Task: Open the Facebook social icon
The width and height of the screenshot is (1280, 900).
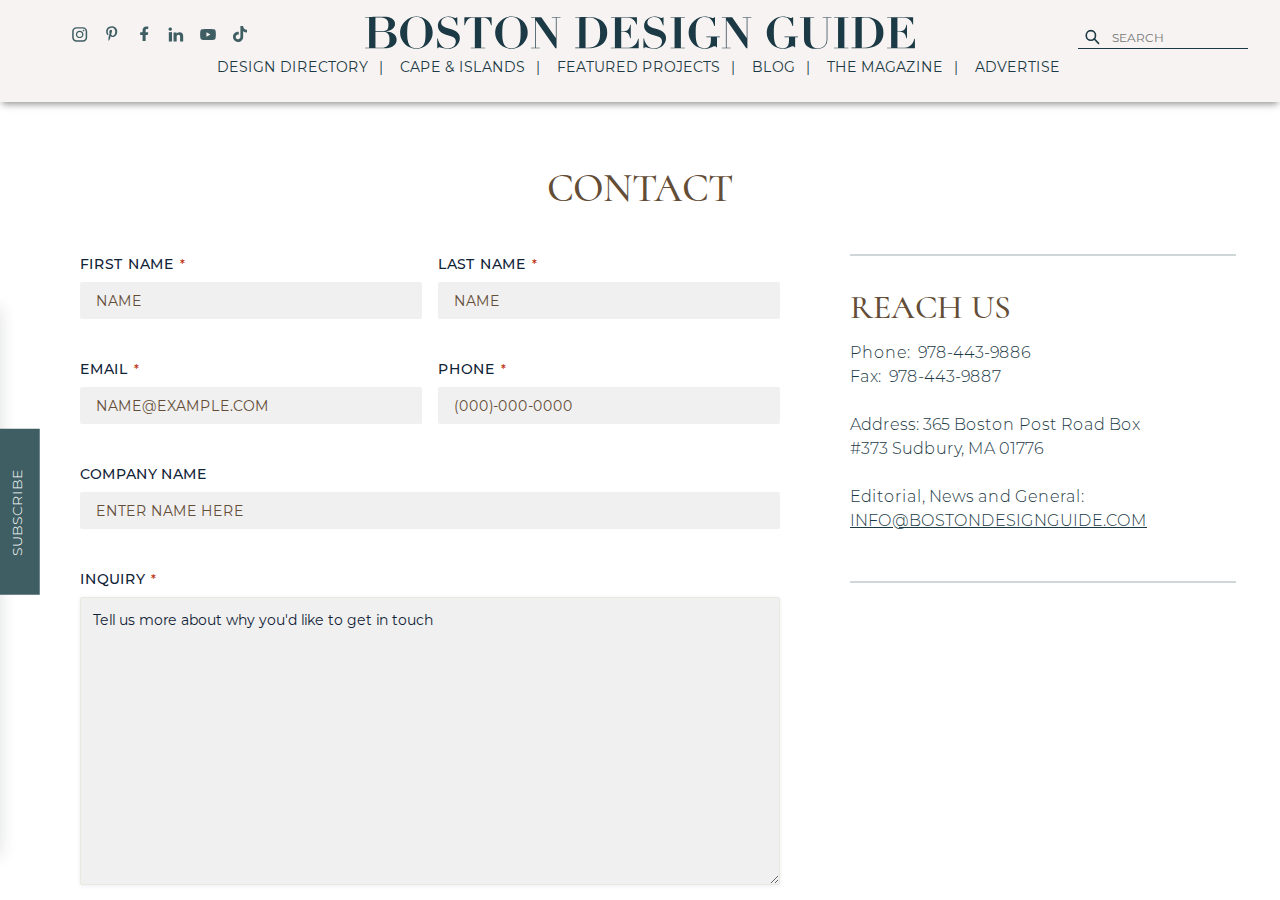Action: tap(144, 34)
